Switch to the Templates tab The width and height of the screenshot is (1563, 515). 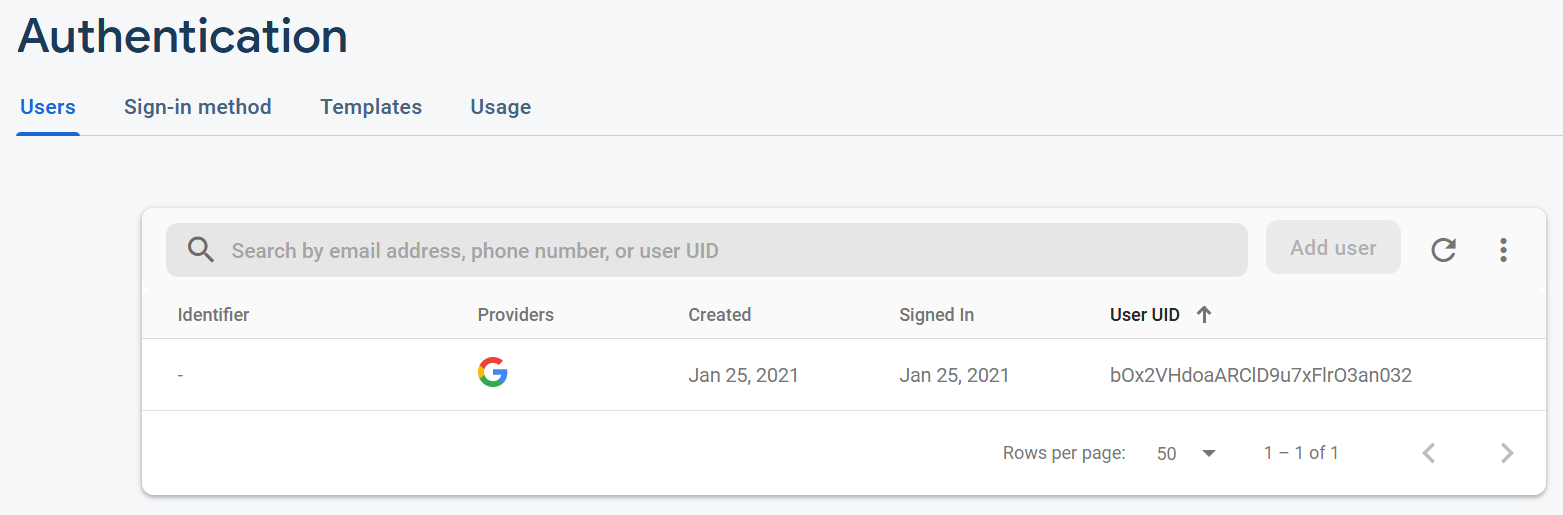[x=371, y=107]
